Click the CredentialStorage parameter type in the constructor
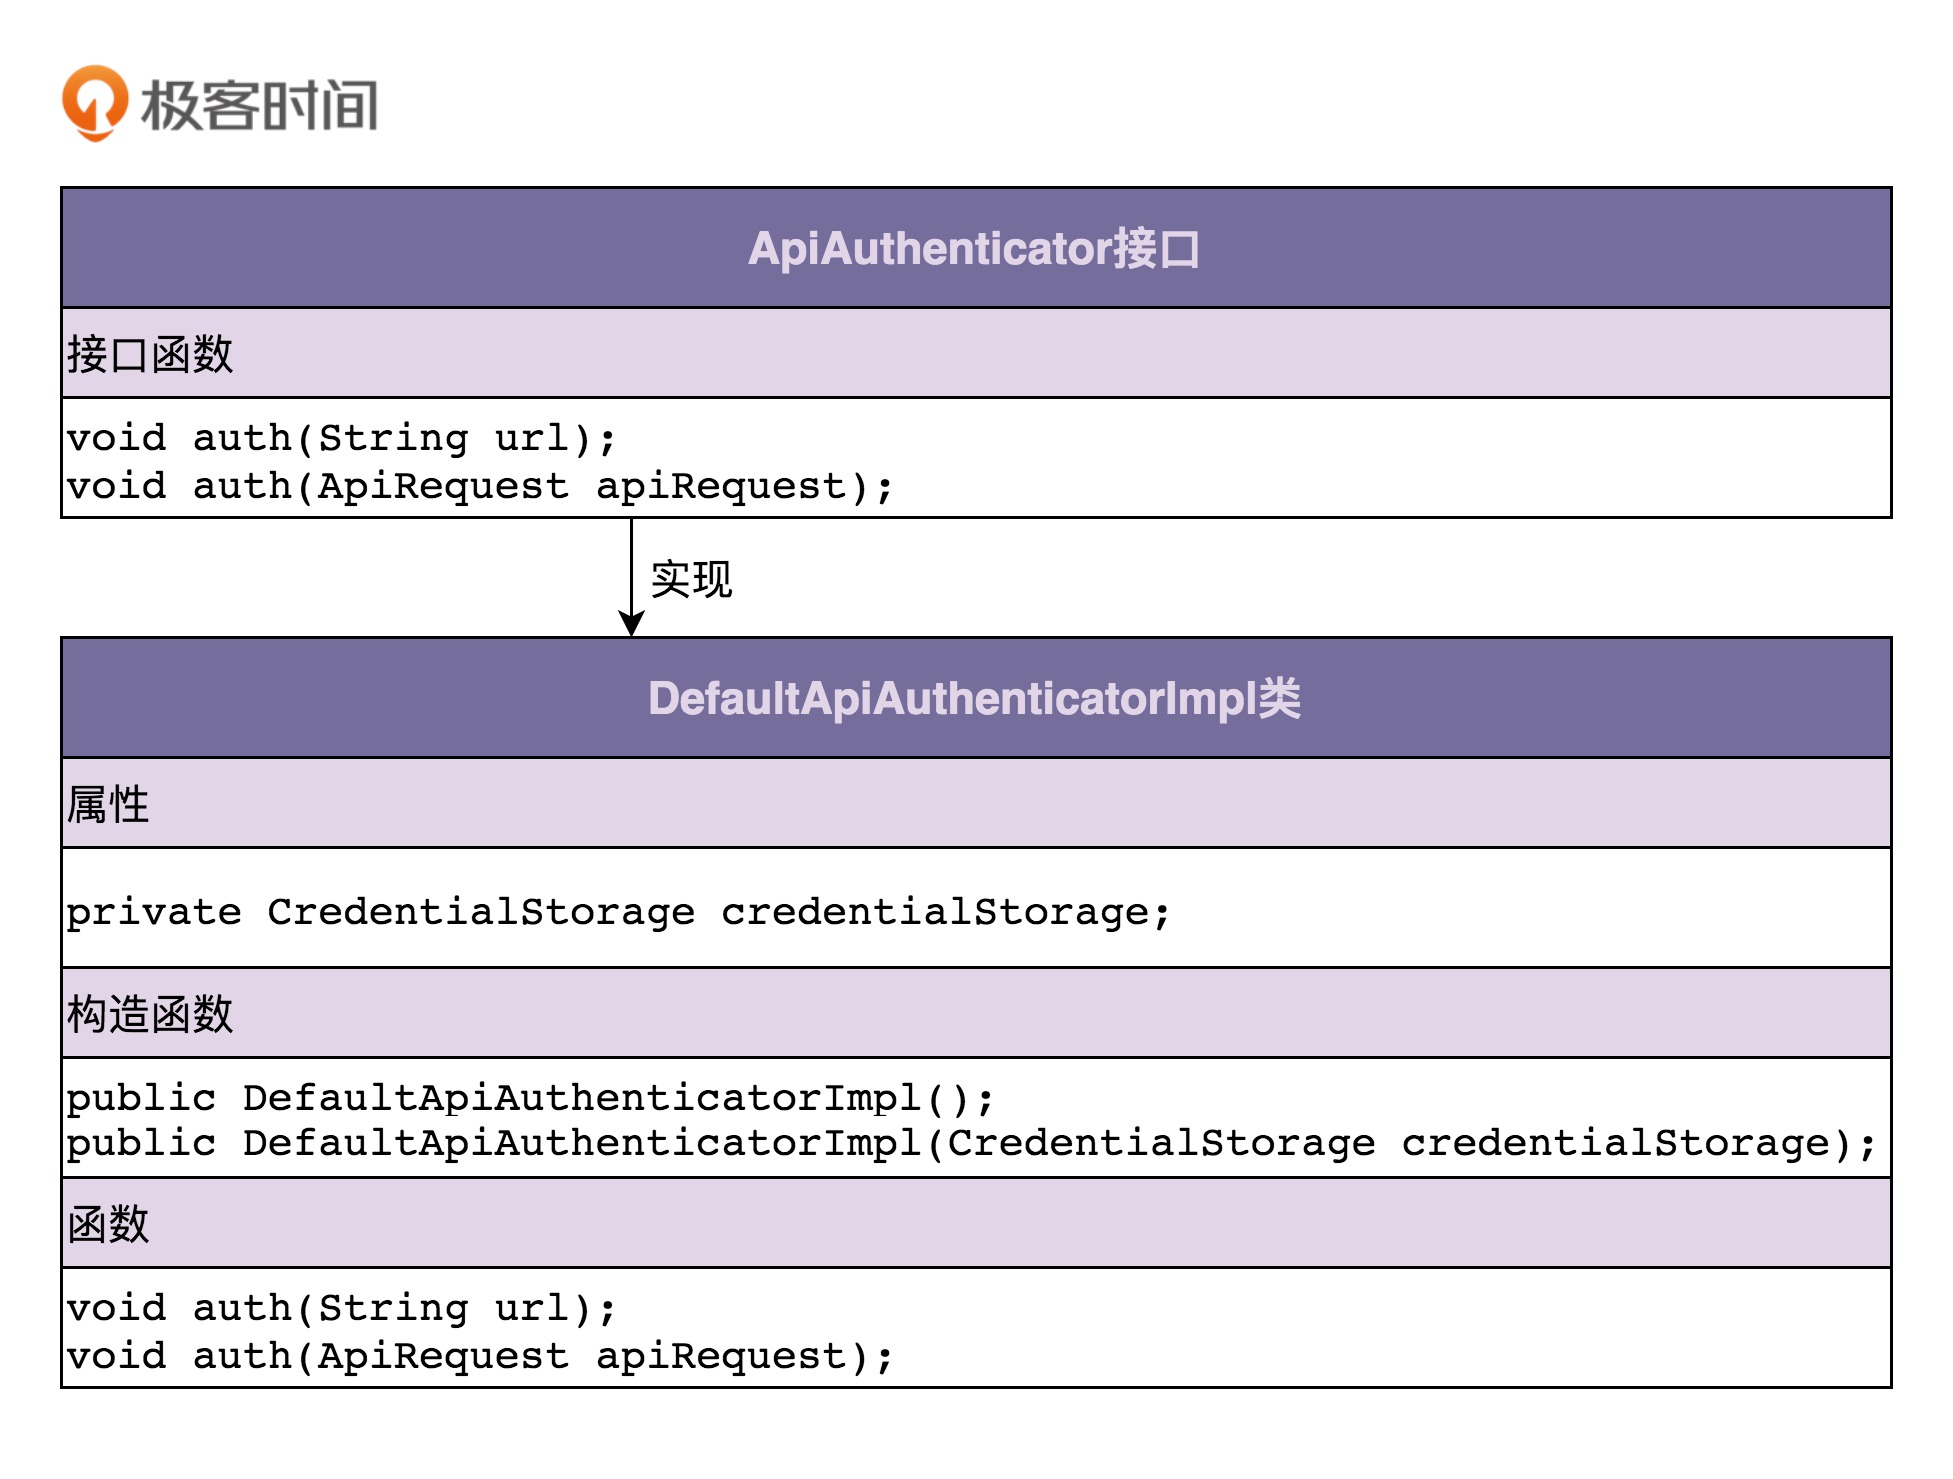The height and width of the screenshot is (1479, 1953). (1161, 1143)
